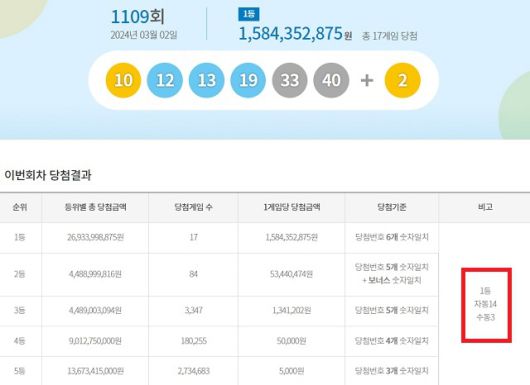This screenshot has width=530, height=385.
Task: Select winning game count 84
Action: click(193, 274)
